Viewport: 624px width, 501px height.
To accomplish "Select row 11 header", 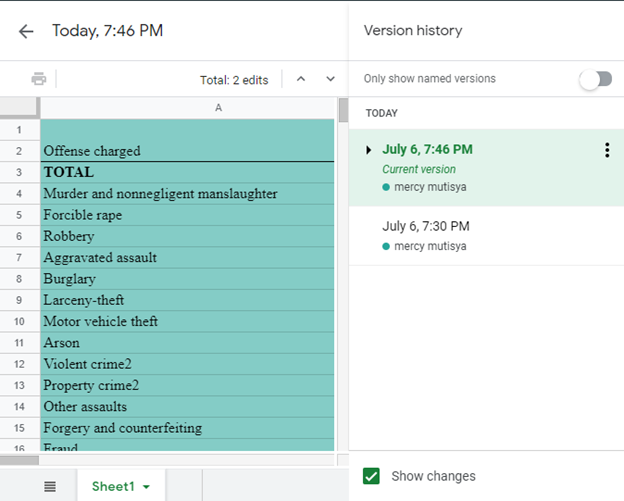I will point(19,343).
